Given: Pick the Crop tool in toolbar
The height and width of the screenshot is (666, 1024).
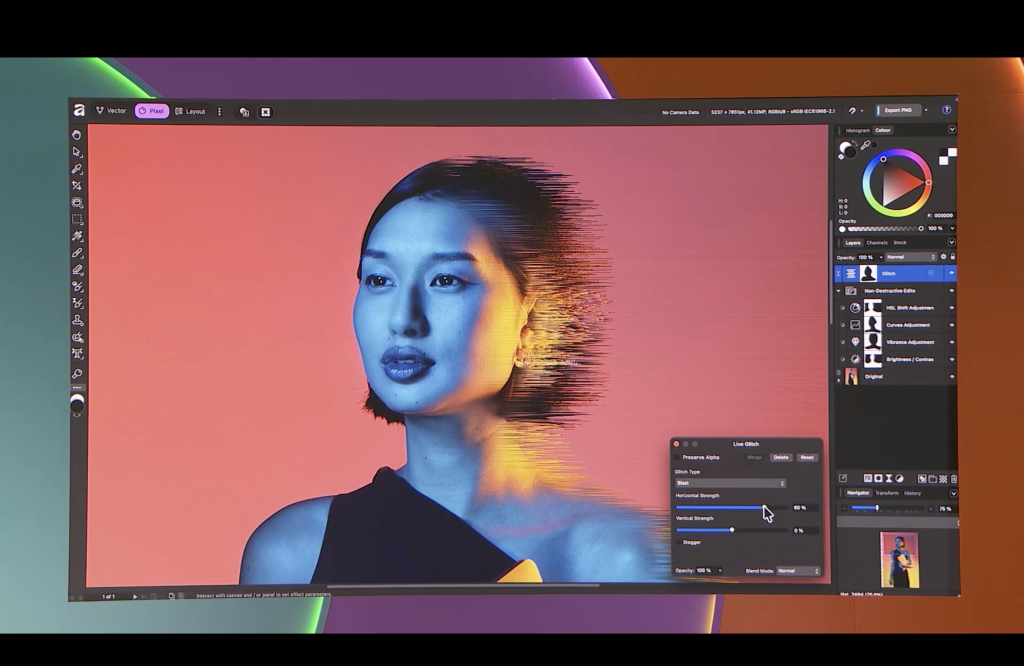Looking at the screenshot, I should click(x=77, y=186).
